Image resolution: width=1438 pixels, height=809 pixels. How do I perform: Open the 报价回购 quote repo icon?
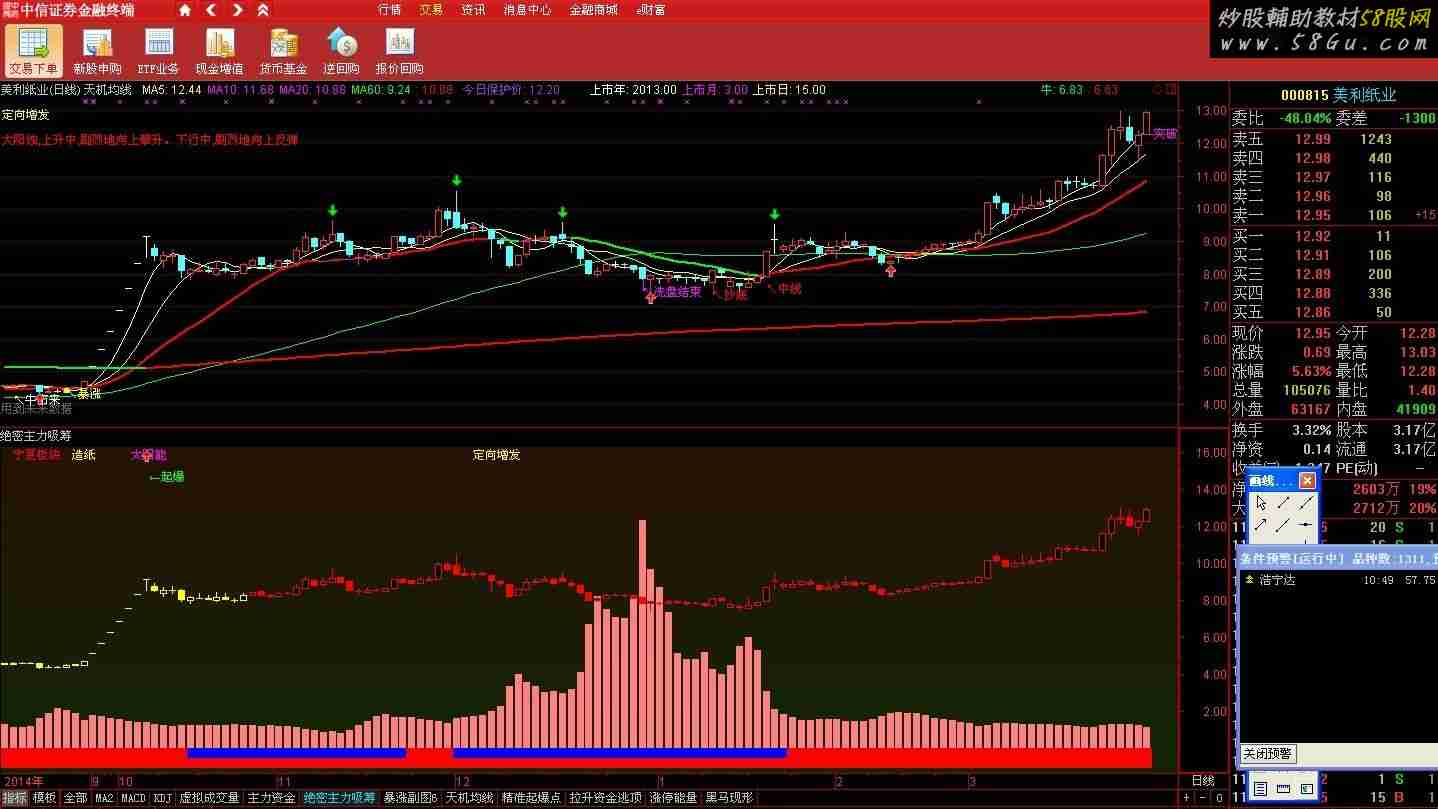click(400, 51)
